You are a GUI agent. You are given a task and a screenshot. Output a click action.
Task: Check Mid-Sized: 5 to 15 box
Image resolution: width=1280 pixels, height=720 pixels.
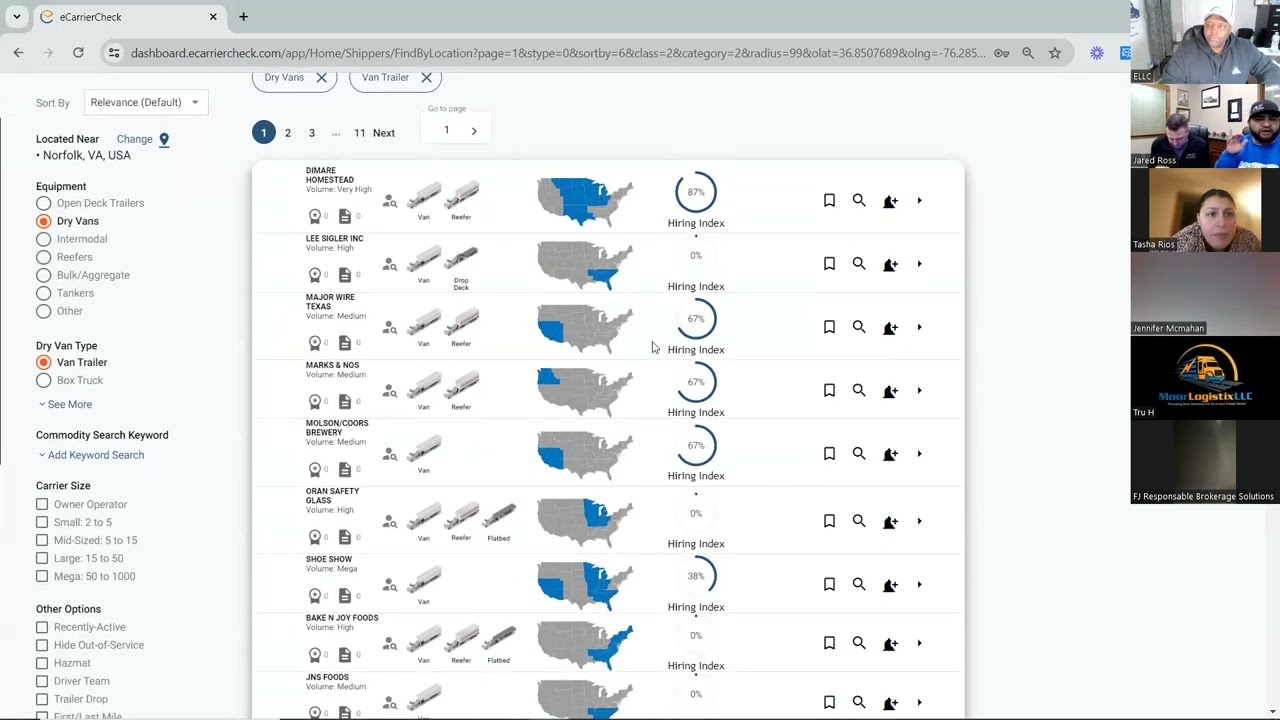42,540
